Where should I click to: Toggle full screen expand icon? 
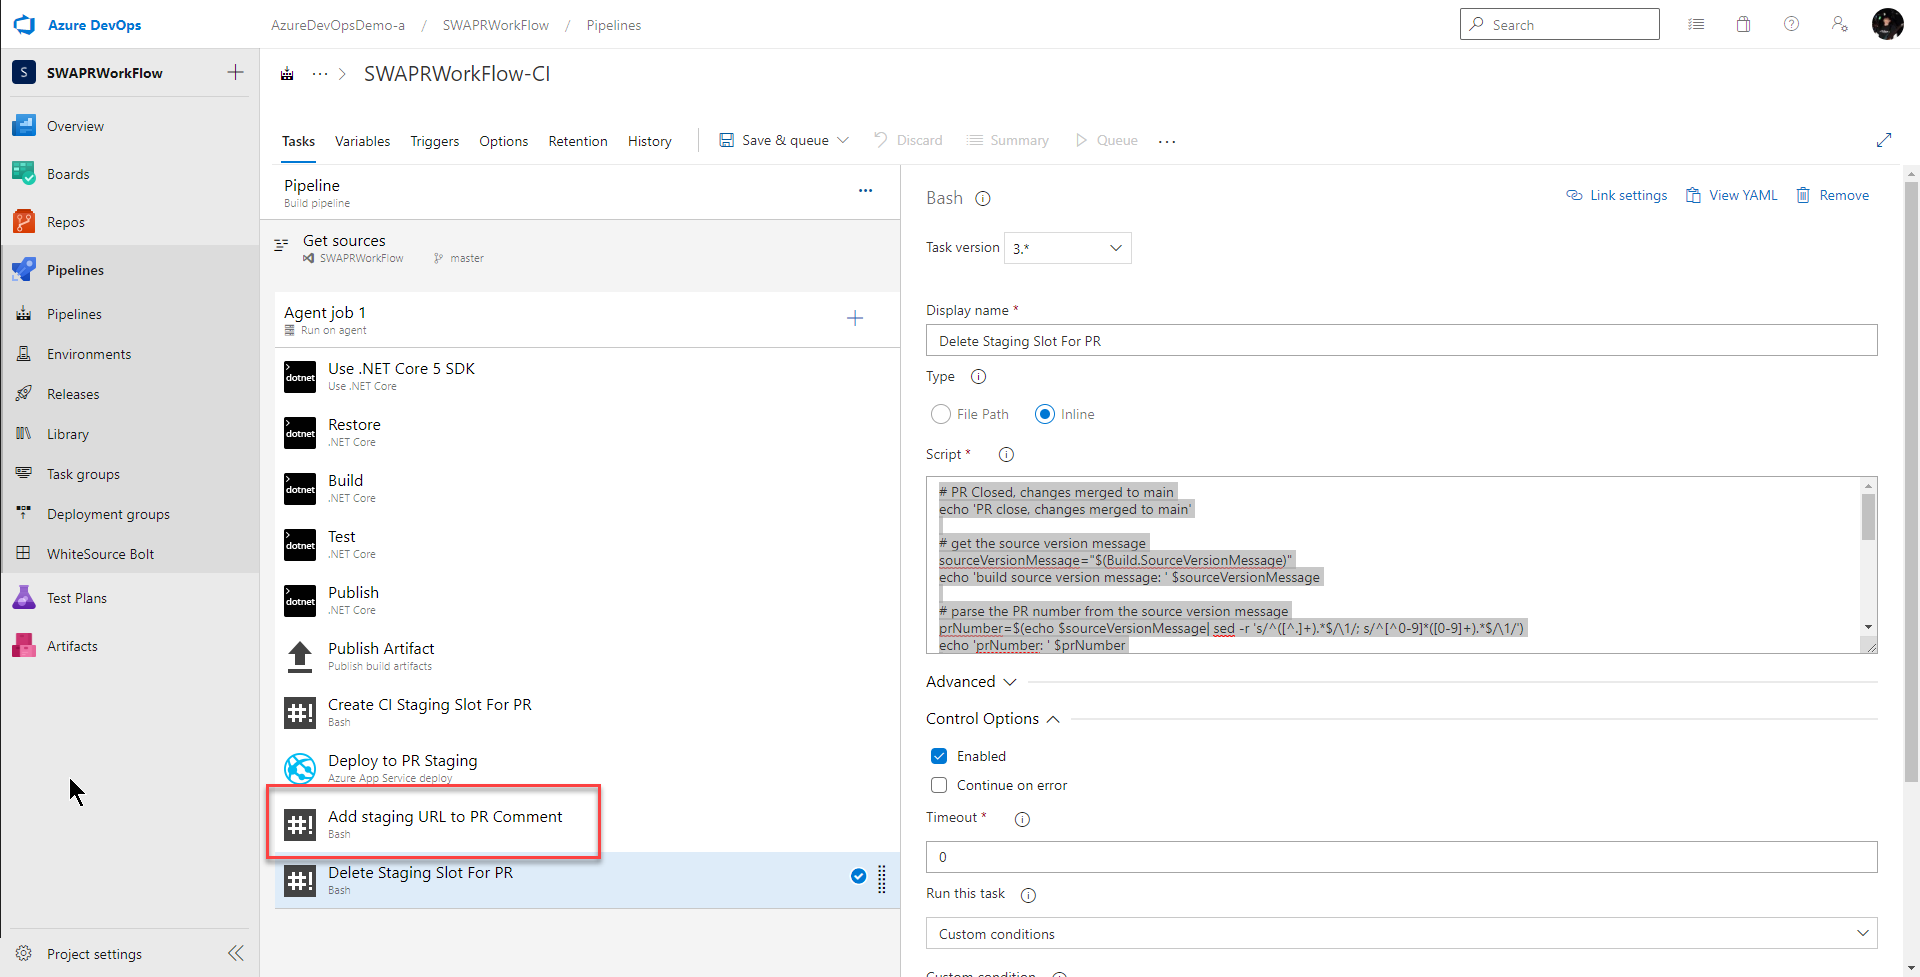pyautogui.click(x=1884, y=140)
